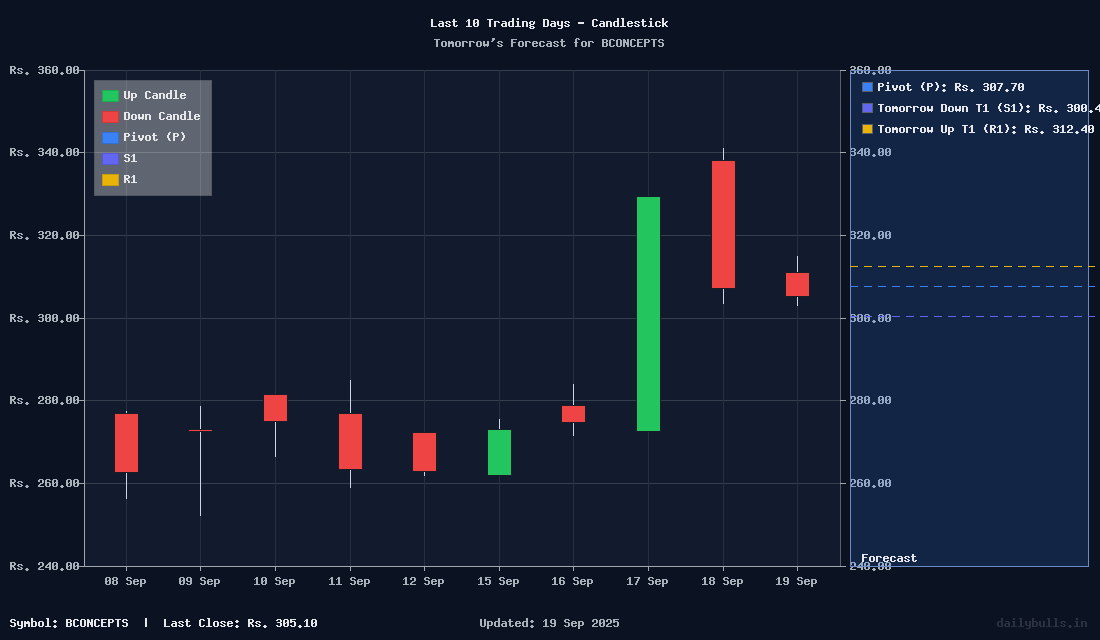The image size is (1100, 640).
Task: Click the blue Pivot (P) legend swatch
Action: 110,138
